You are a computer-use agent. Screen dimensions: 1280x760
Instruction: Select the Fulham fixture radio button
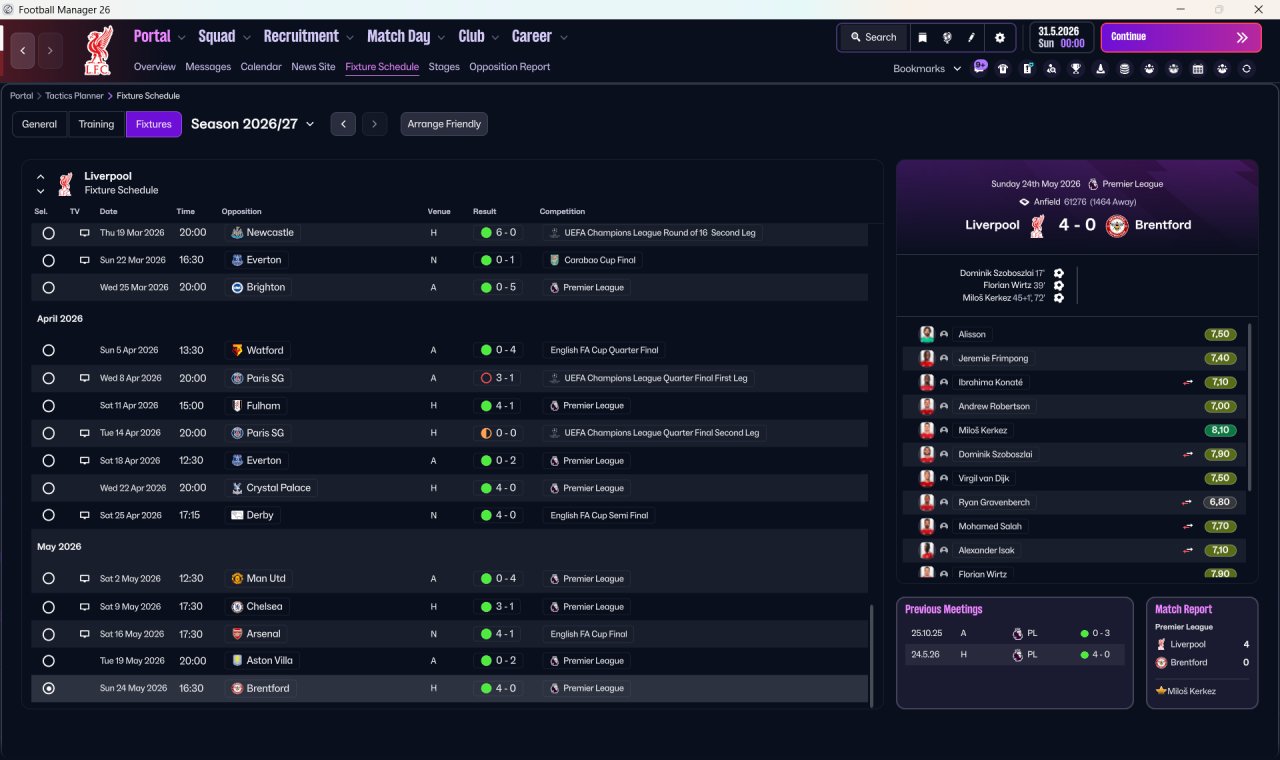point(48,406)
